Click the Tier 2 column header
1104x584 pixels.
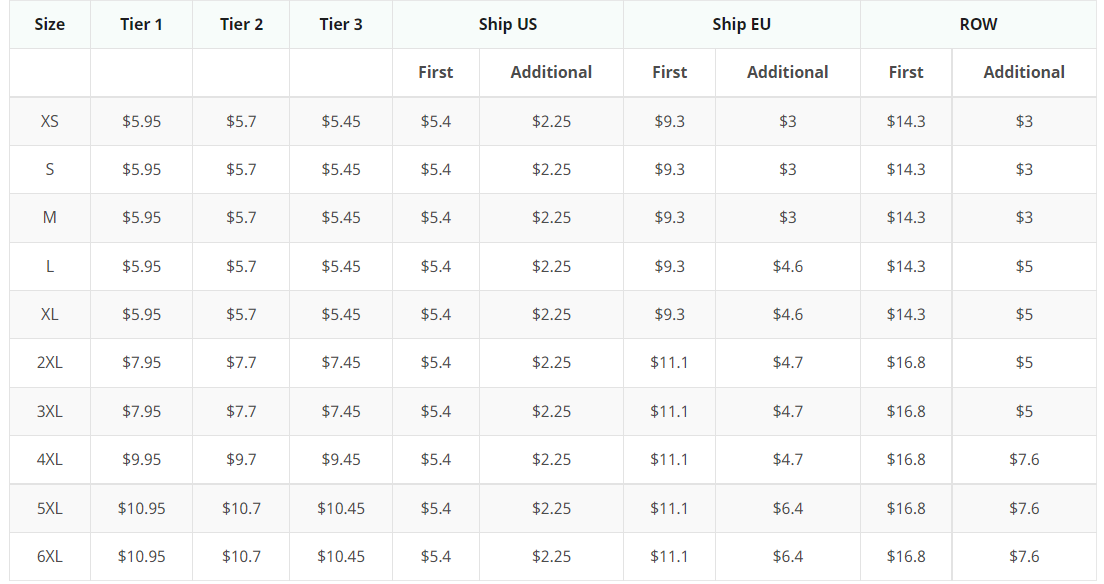tap(241, 24)
